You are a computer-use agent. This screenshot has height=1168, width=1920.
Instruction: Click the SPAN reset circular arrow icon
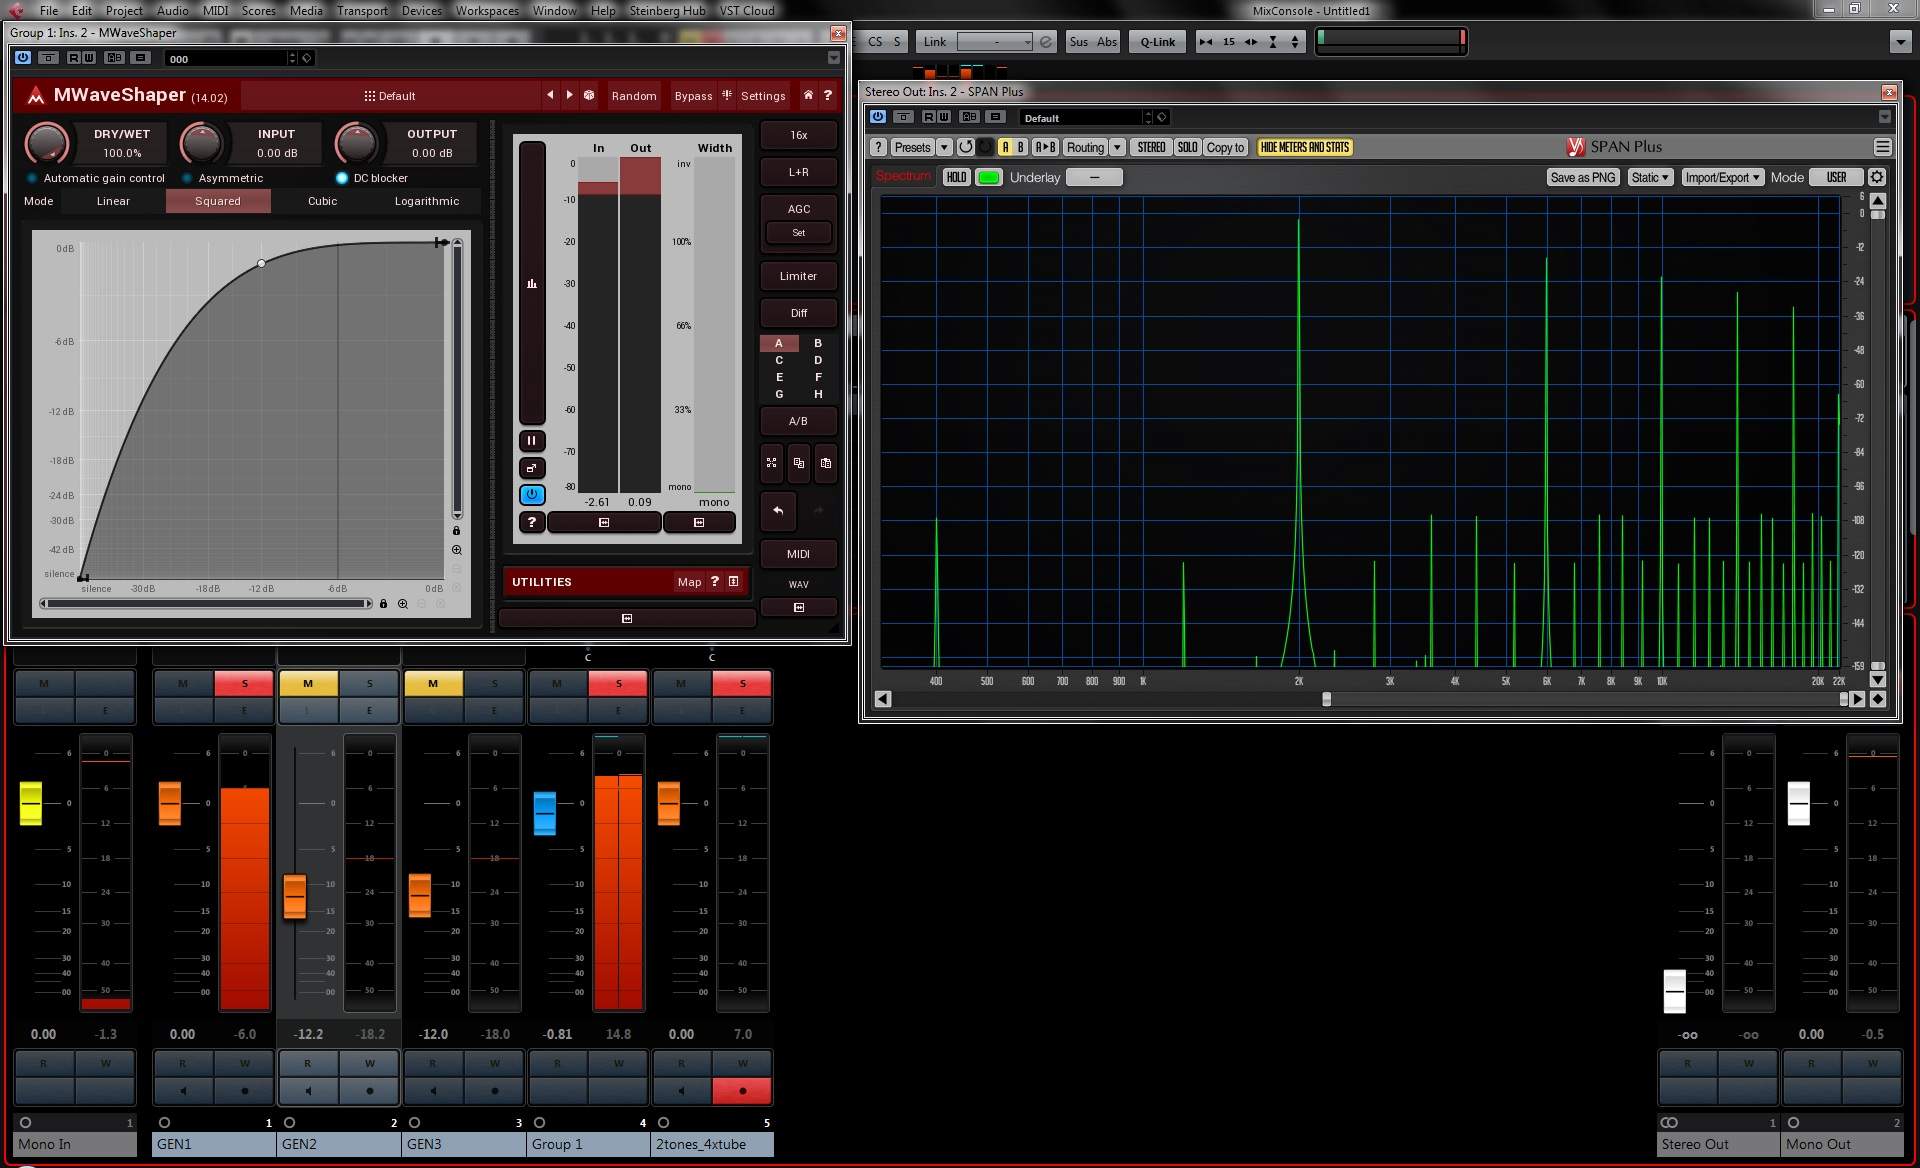(x=965, y=147)
